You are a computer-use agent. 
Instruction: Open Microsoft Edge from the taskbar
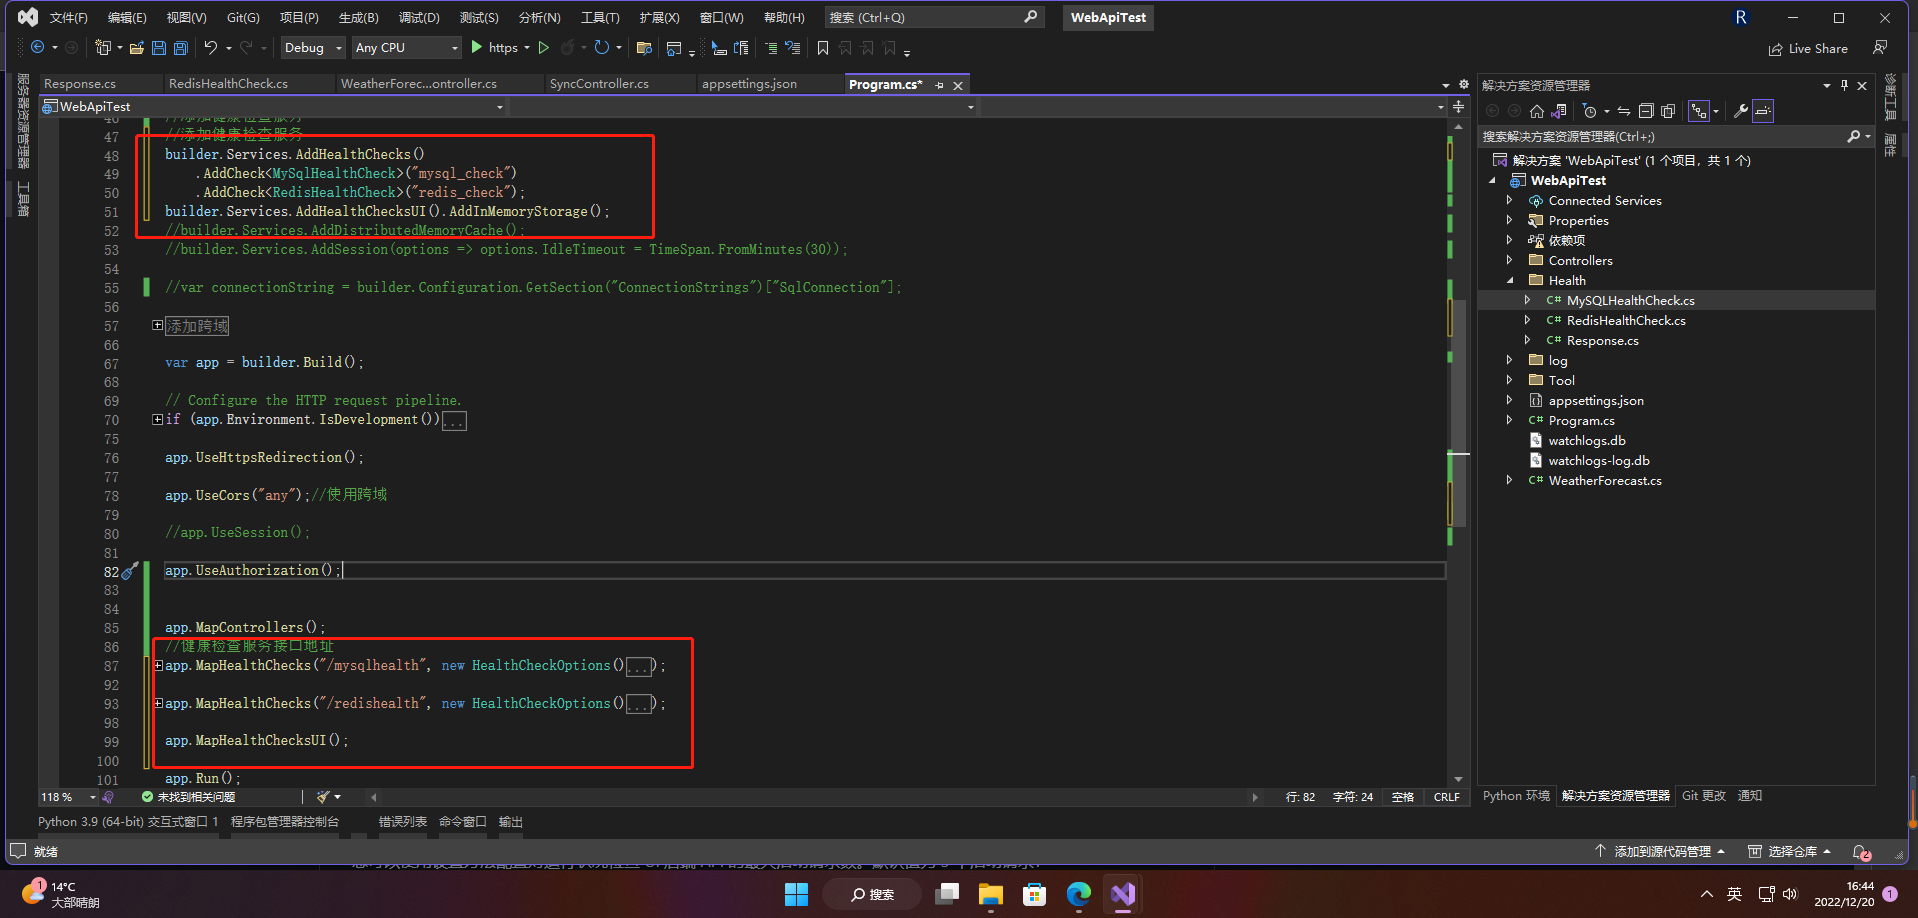[1078, 894]
